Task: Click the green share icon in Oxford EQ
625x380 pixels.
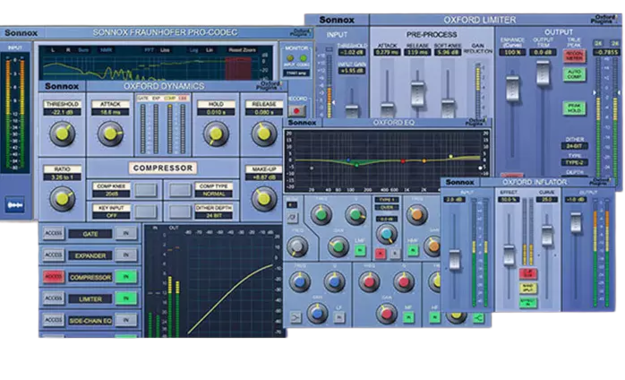Action: [479, 318]
